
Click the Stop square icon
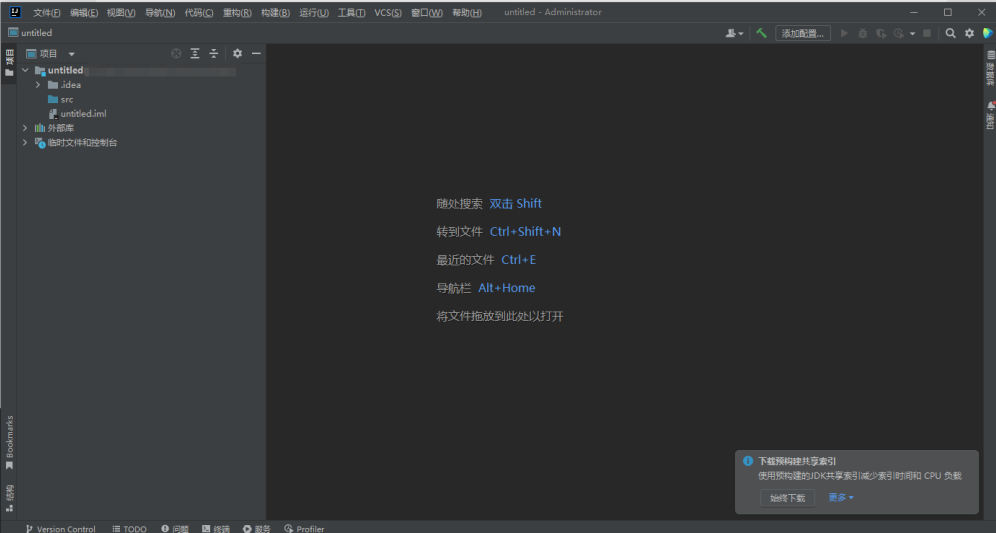[927, 33]
